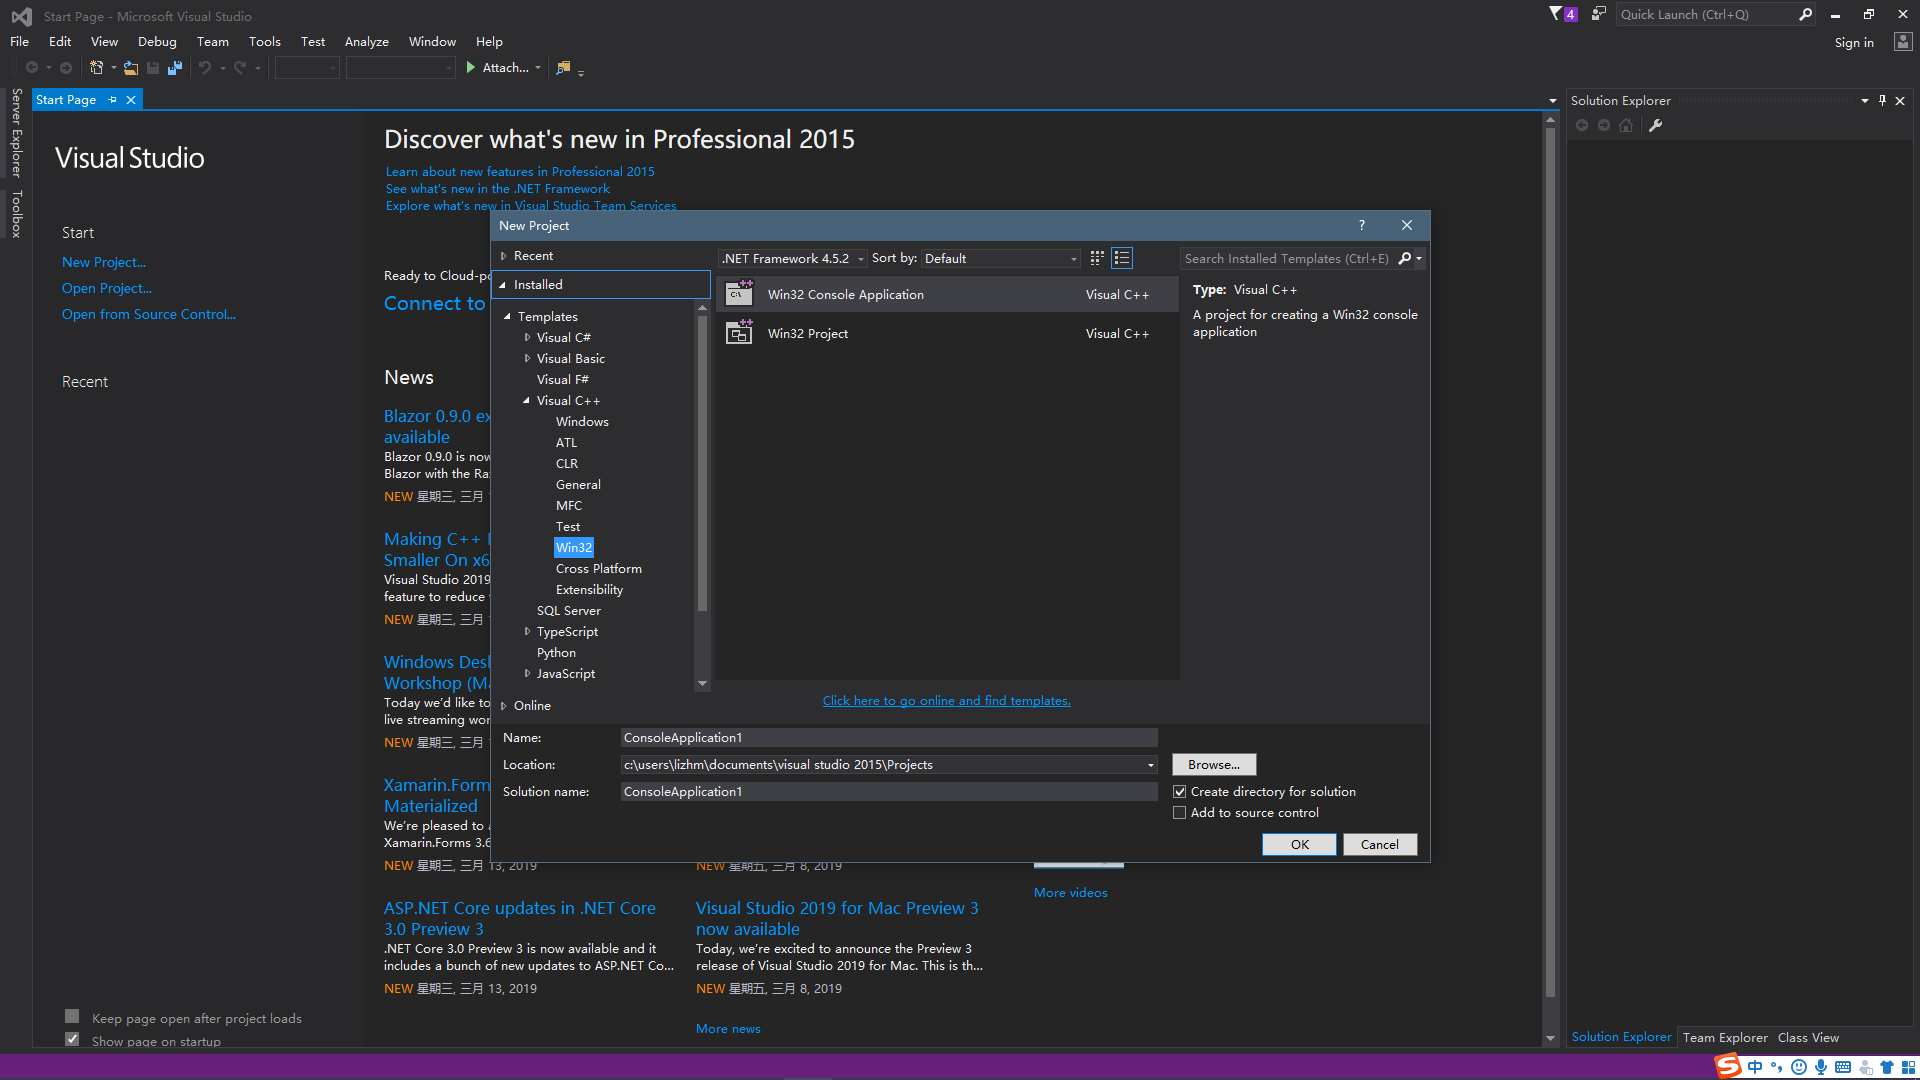Viewport: 1920px width, 1080px height.
Task: Toggle Keep page open after project loads
Action: (x=72, y=1017)
